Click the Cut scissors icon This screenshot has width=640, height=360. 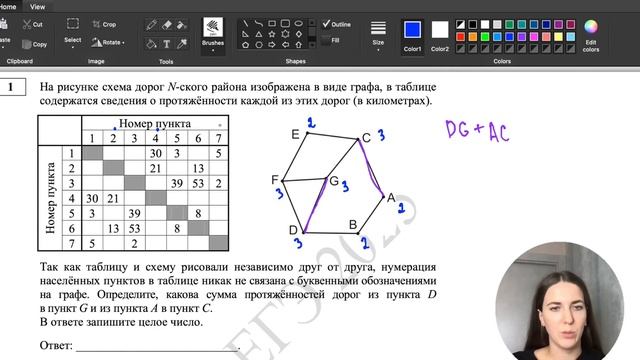(27, 24)
